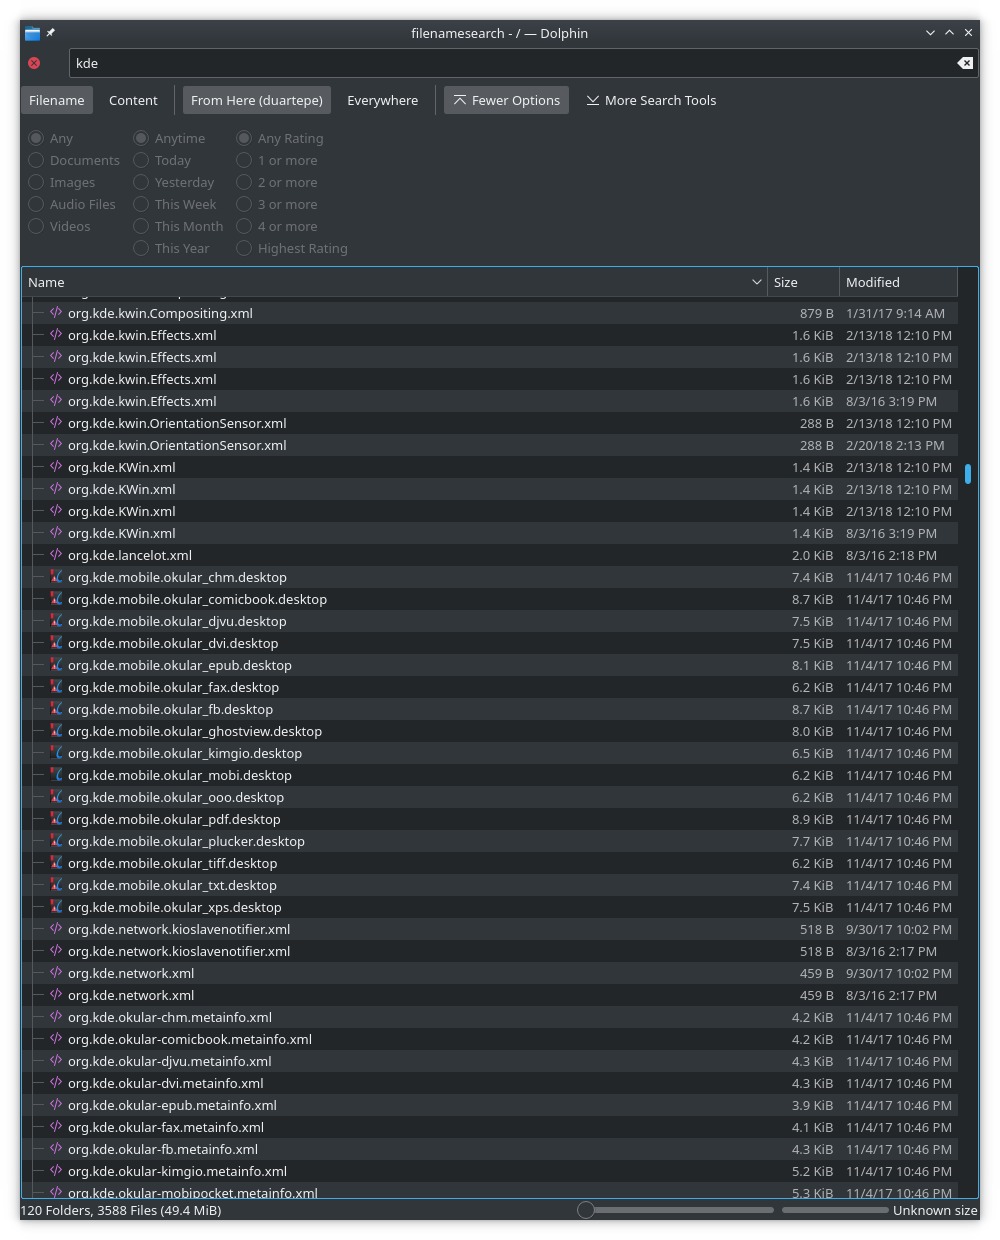Select the Documents file type radio button
1000x1240 pixels.
click(x=36, y=160)
